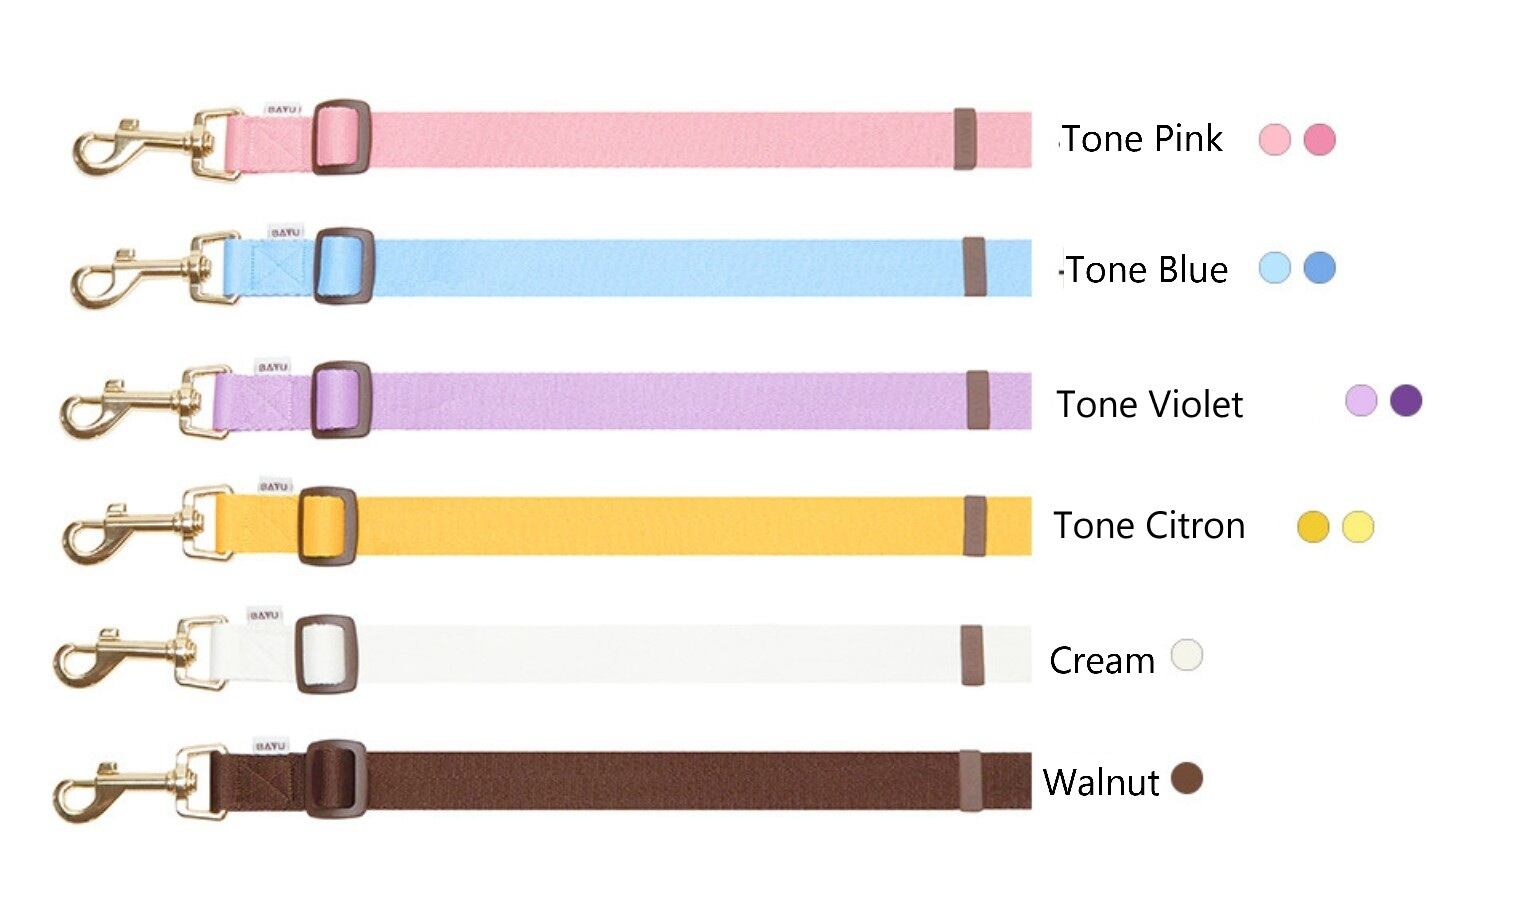Select the blue leash strap image
Image resolution: width=1514 pixels, height=922 pixels.
(552, 268)
